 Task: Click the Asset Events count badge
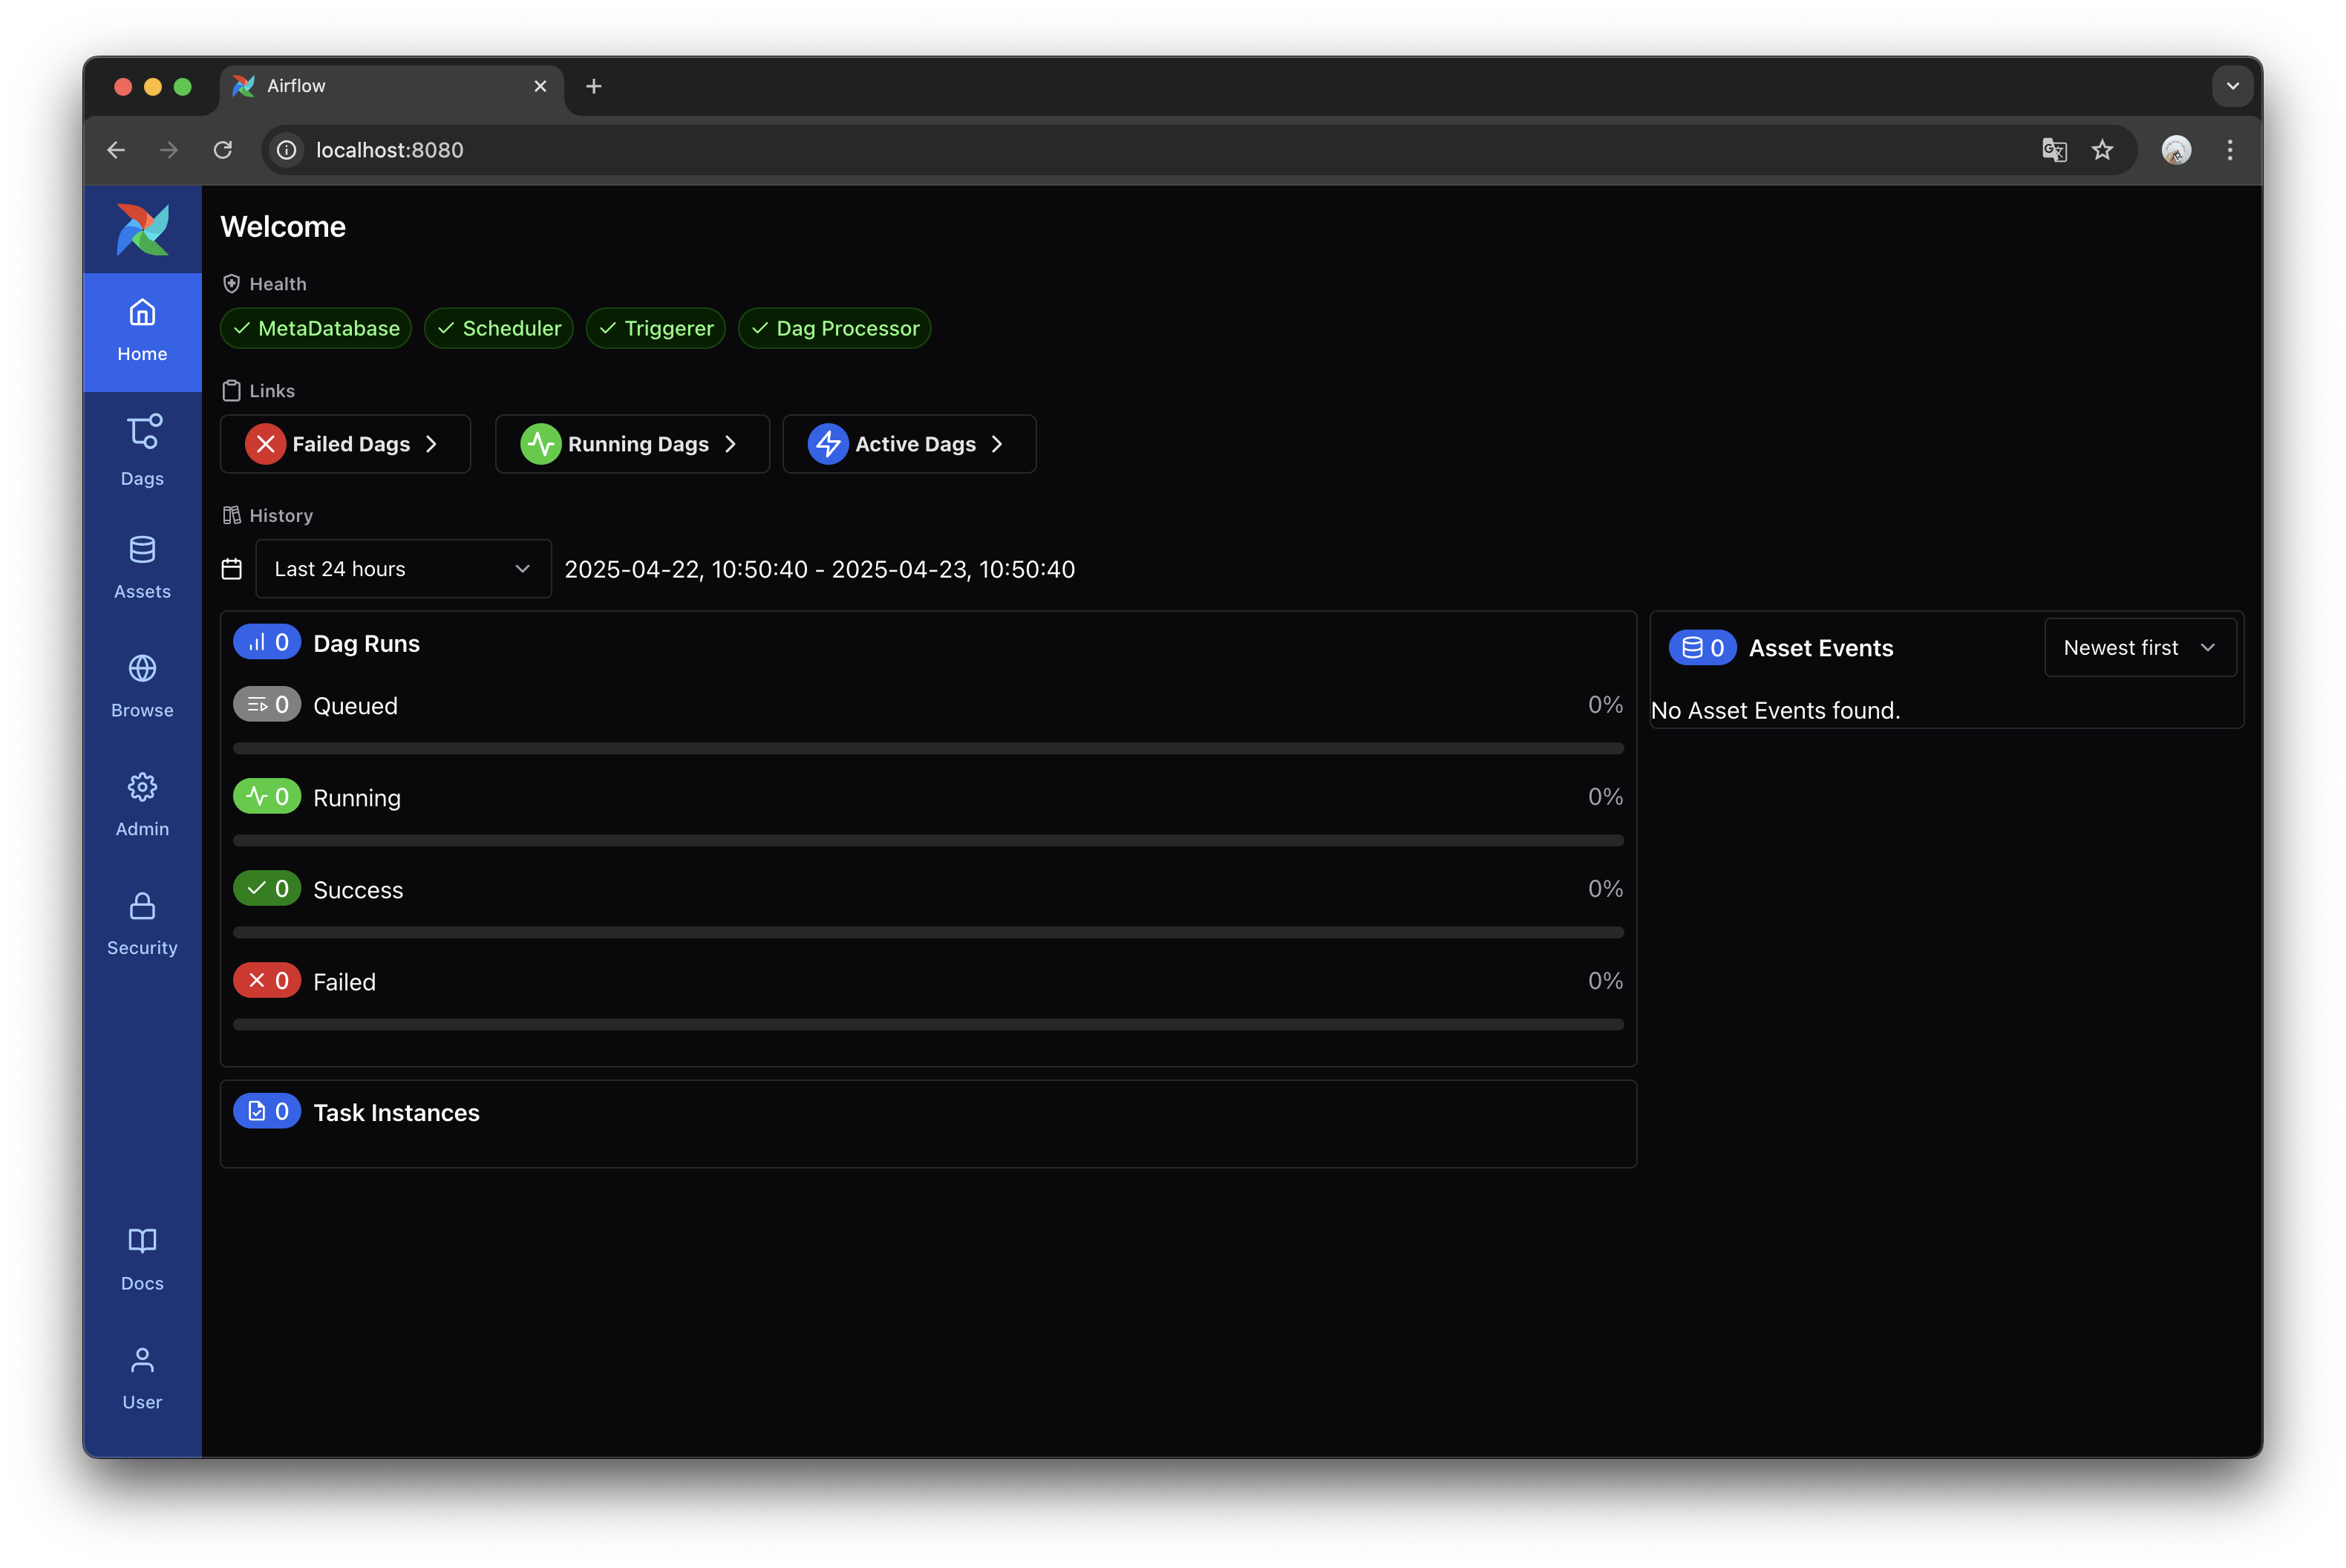tap(1702, 648)
